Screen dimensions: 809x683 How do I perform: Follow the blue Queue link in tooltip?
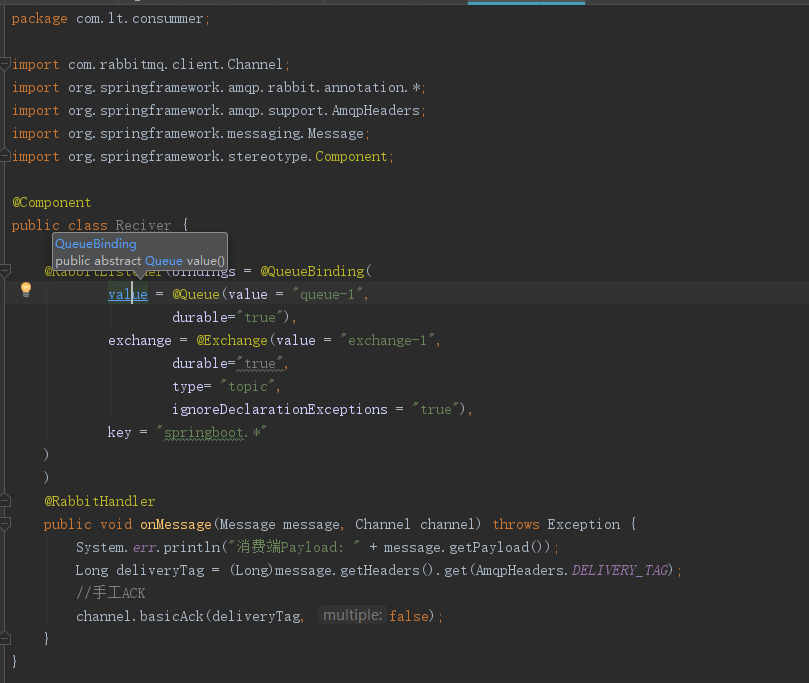(164, 260)
